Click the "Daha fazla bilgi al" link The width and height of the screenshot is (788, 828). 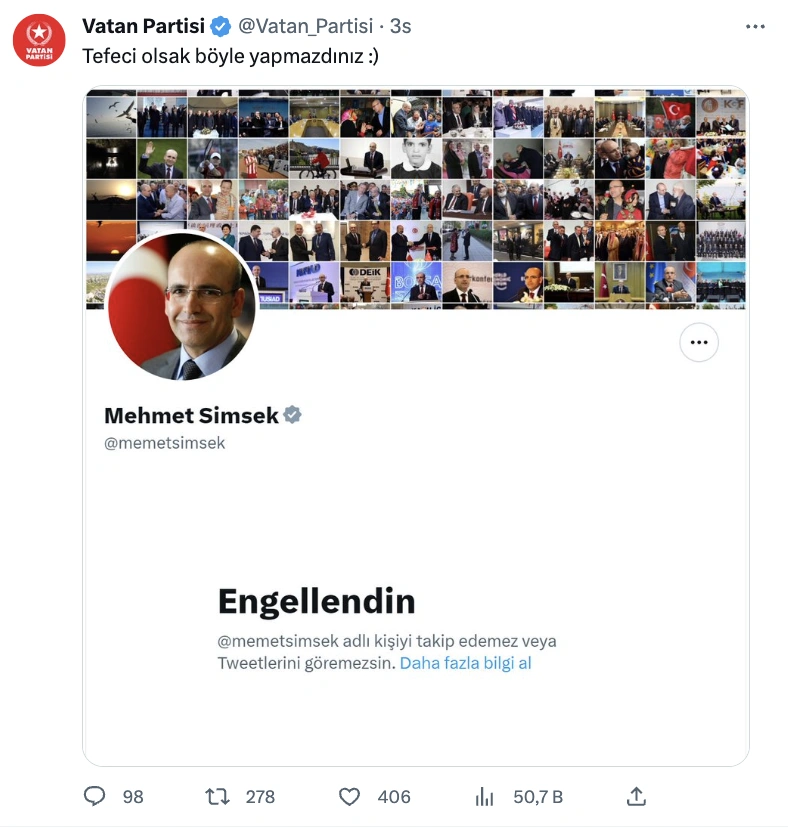click(465, 663)
